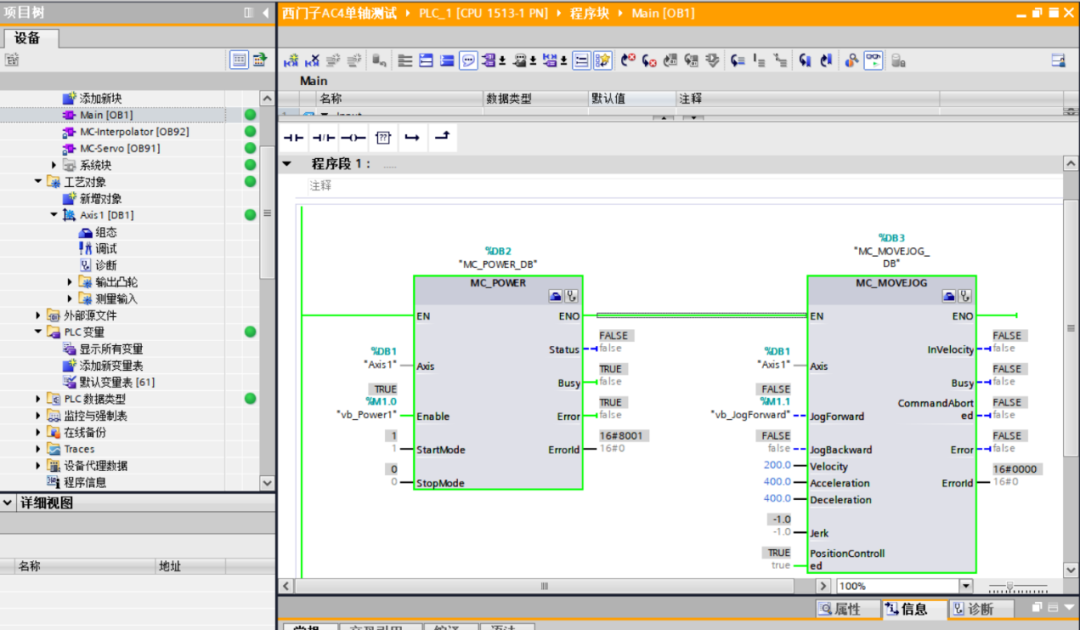Expand the 系统块 folder
Image resolution: width=1080 pixels, height=630 pixels.
point(55,165)
